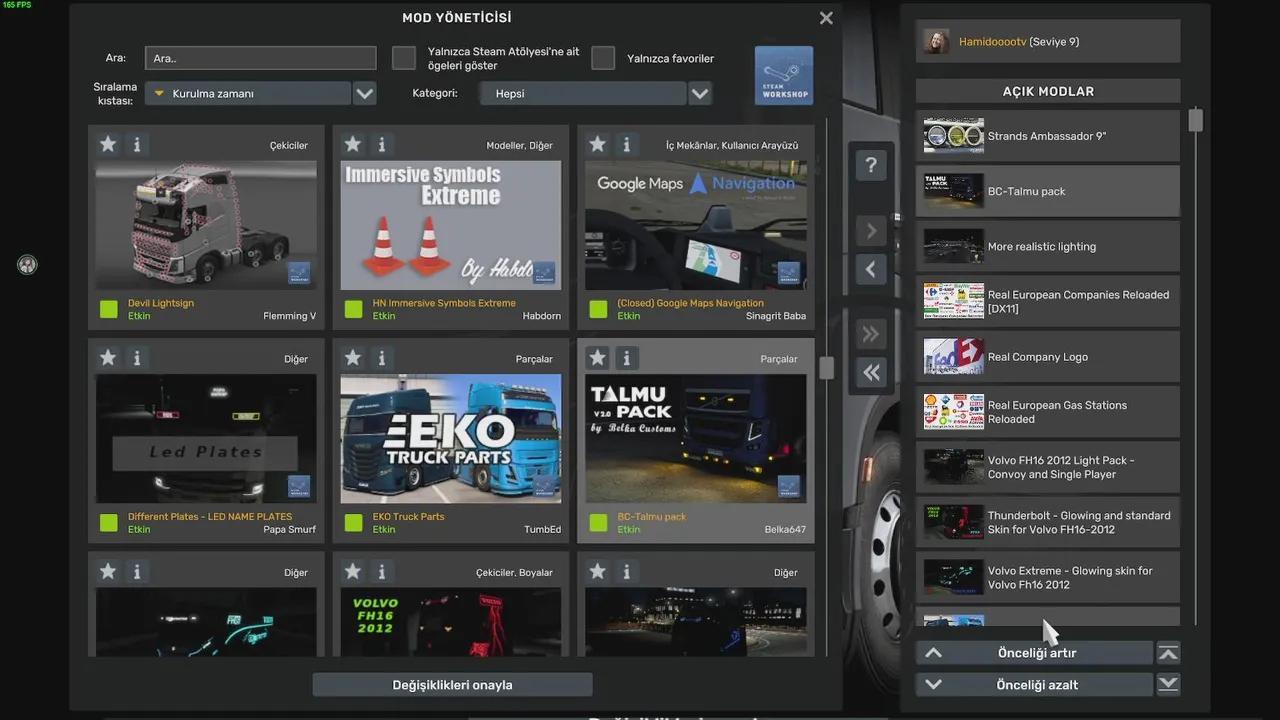The image size is (1280, 720).
Task: Click Hamidooootv profile avatar
Action: point(937,41)
